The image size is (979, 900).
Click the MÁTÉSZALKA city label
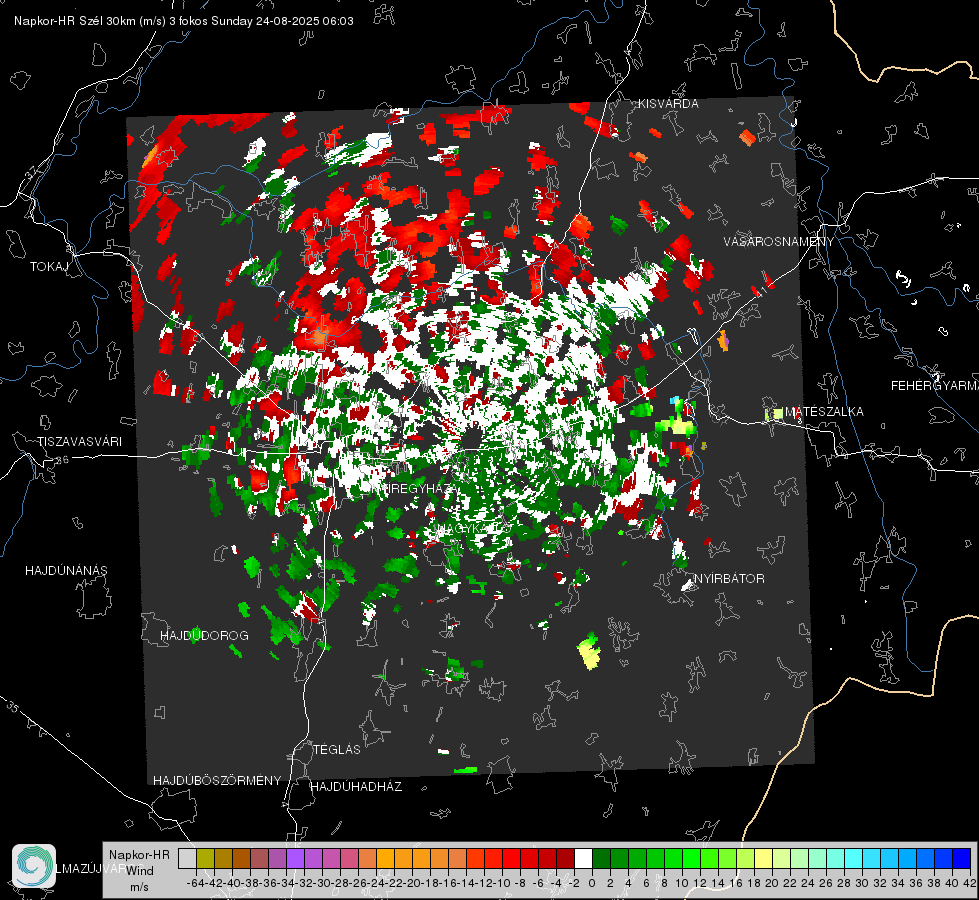(x=824, y=412)
